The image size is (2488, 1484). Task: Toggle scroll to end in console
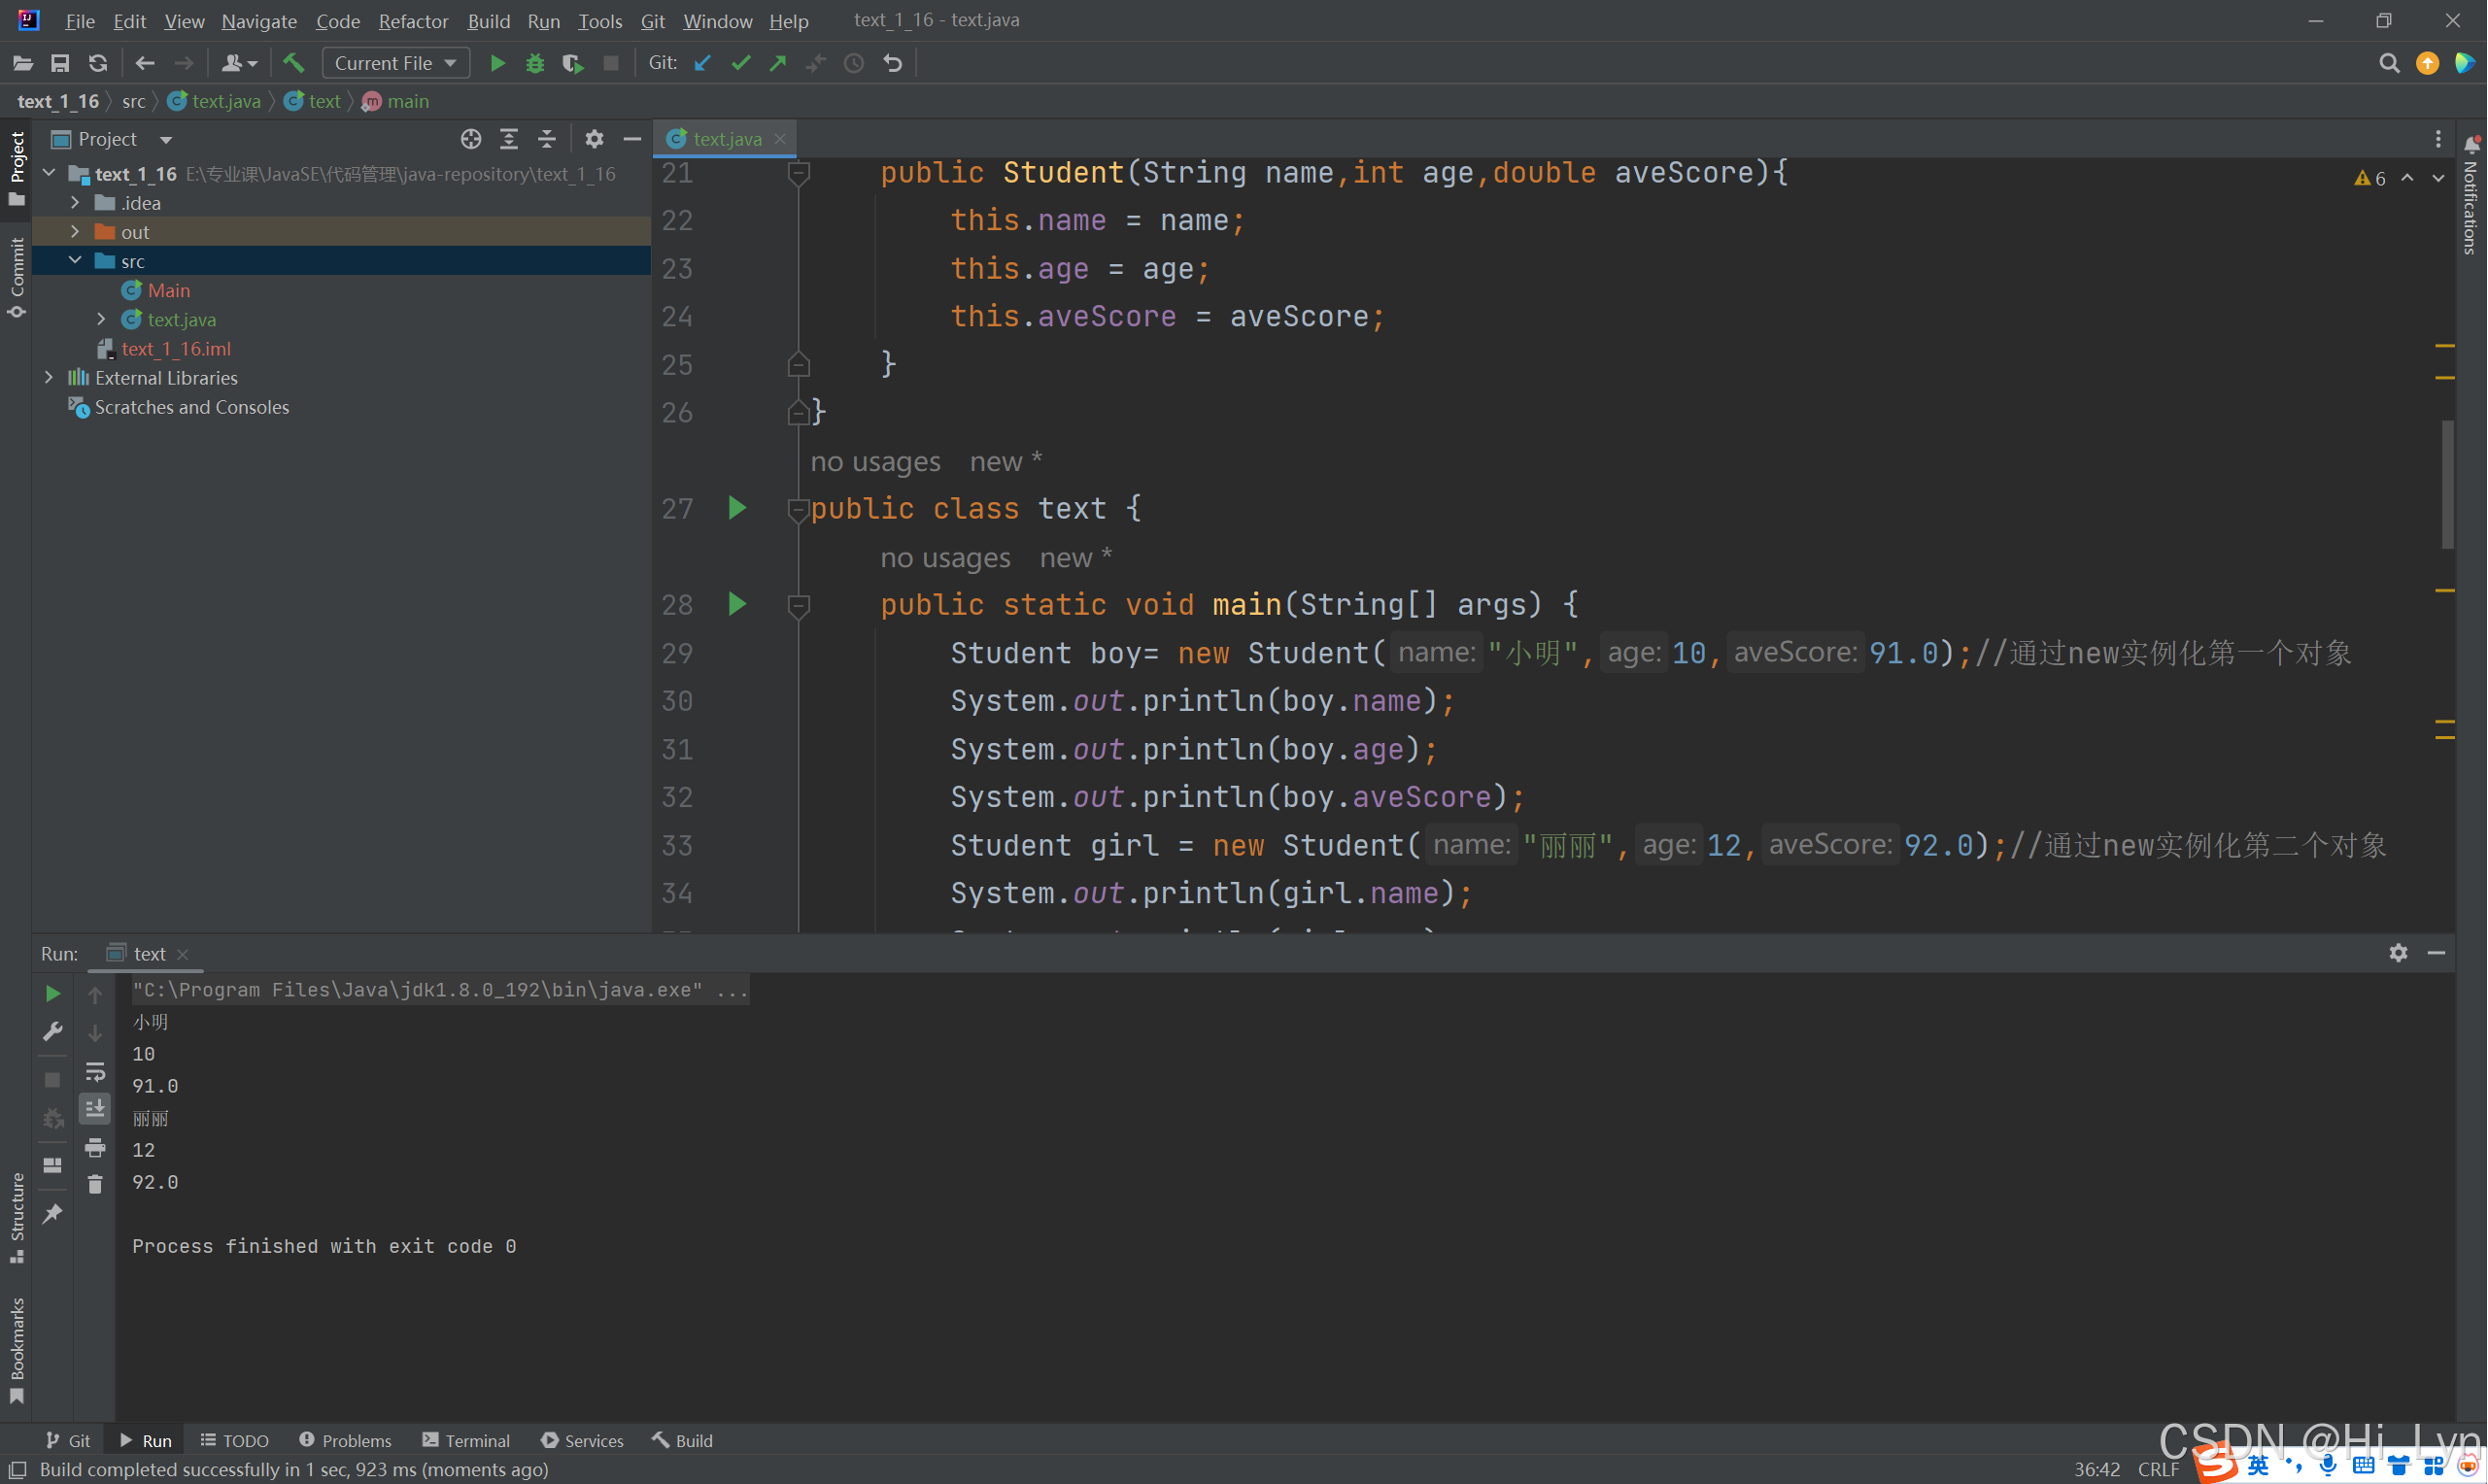point(95,1108)
